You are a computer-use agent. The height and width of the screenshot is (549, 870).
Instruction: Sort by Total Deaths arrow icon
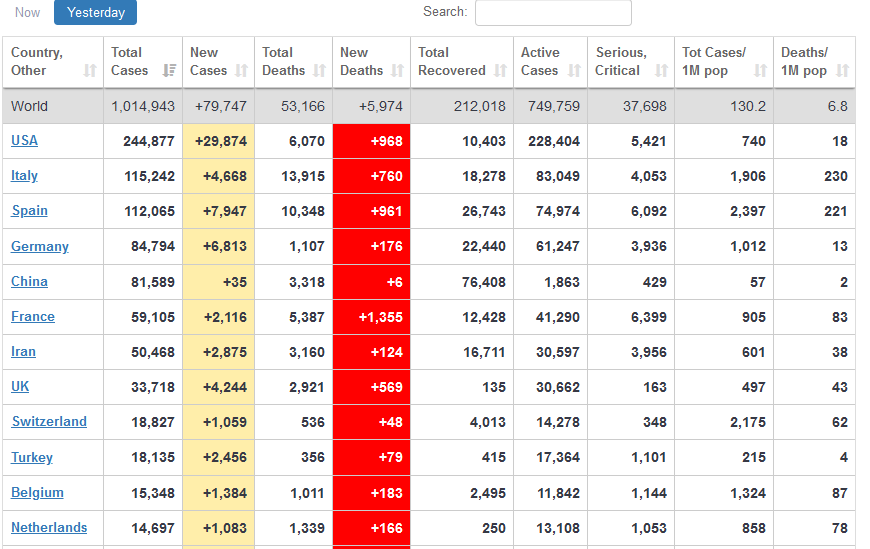319,71
